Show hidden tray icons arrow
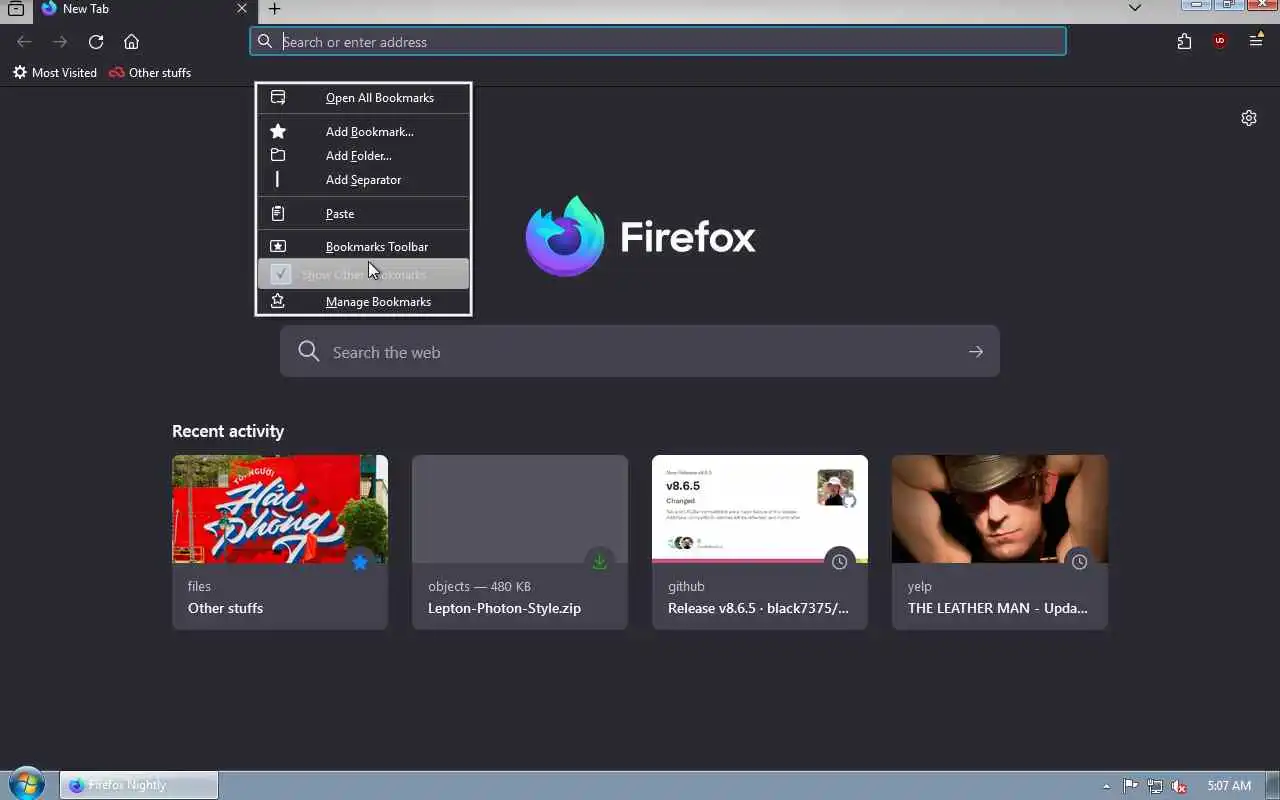This screenshot has height=800, width=1280. (1106, 786)
